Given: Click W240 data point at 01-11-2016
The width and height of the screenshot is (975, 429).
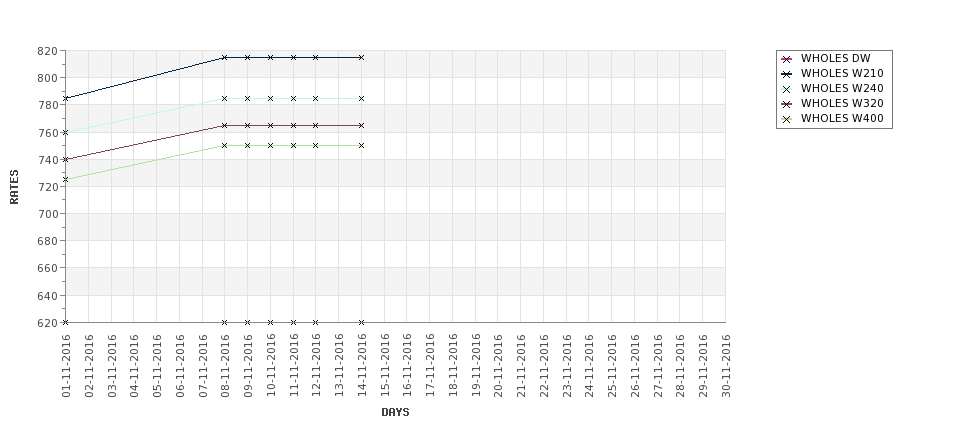Looking at the screenshot, I should pos(65,132).
